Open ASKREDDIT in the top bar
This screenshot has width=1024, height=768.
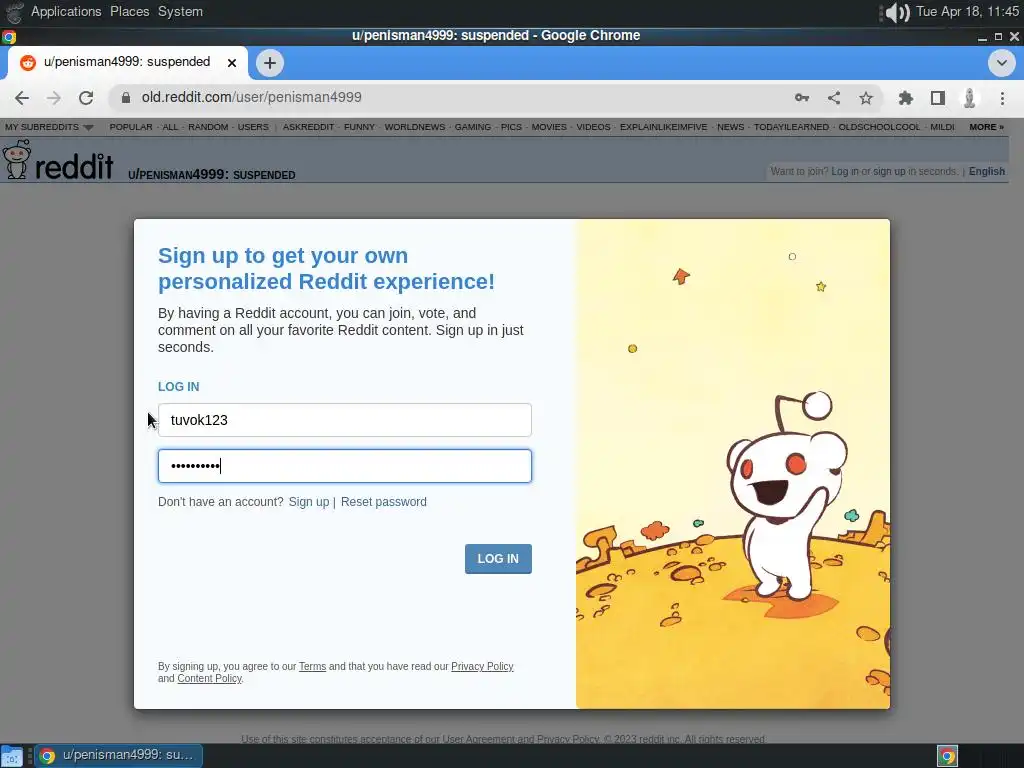pyautogui.click(x=308, y=127)
